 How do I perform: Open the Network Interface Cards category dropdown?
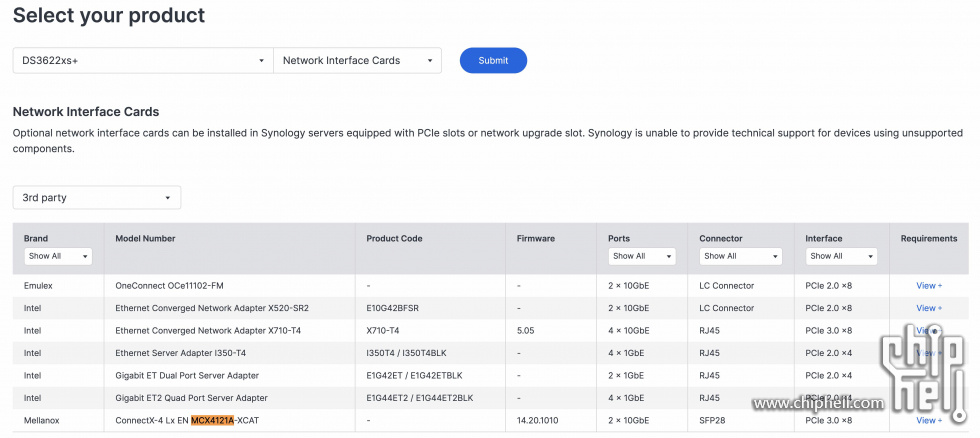point(358,61)
